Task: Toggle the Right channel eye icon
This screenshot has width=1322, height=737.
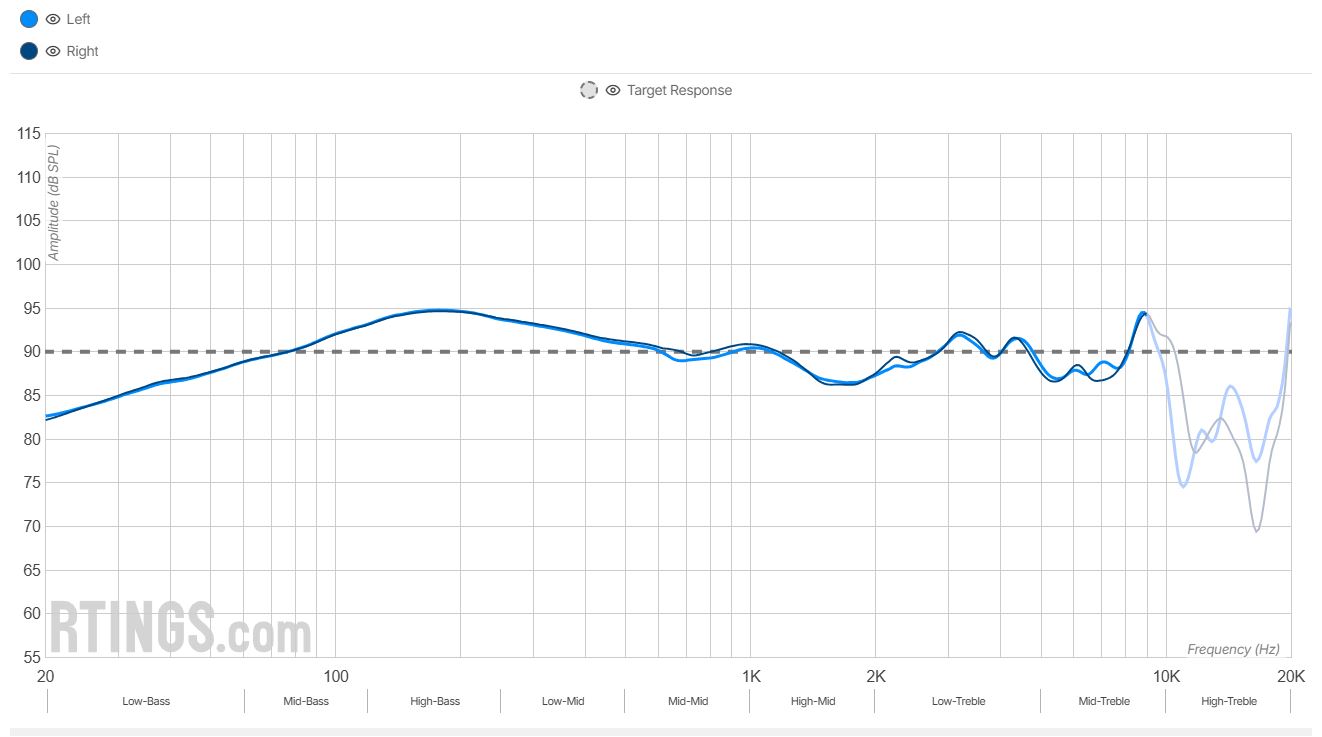Action: [53, 51]
